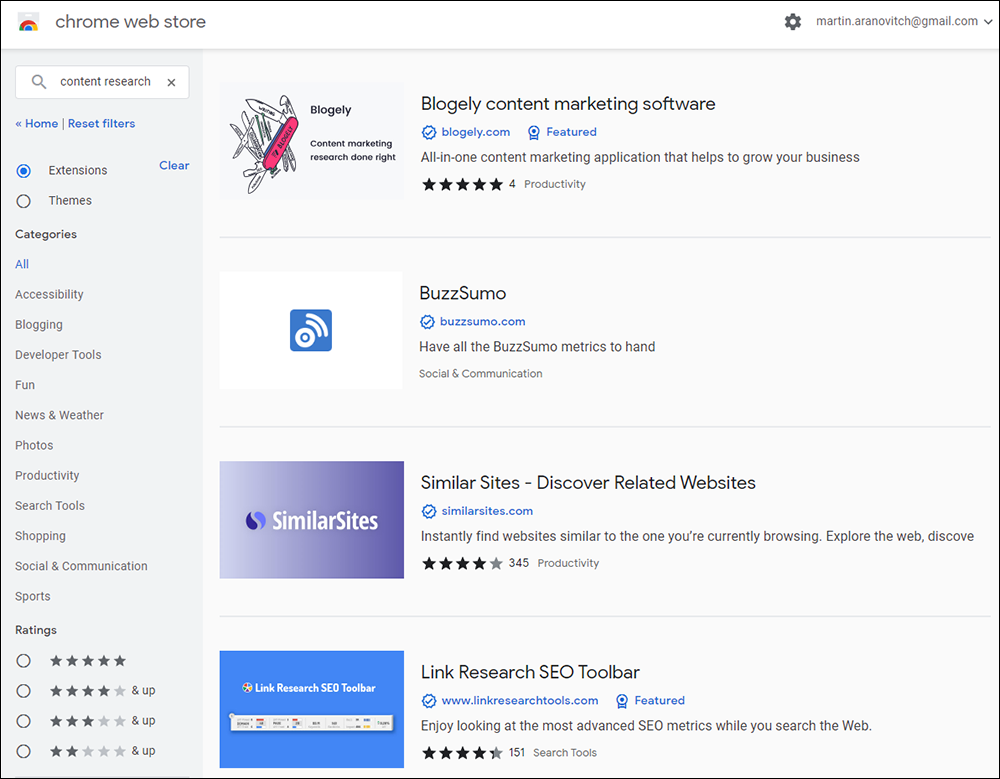Viewport: 1000px width, 779px height.
Task: Click the SimilarSites extension thumbnail
Action: click(312, 520)
